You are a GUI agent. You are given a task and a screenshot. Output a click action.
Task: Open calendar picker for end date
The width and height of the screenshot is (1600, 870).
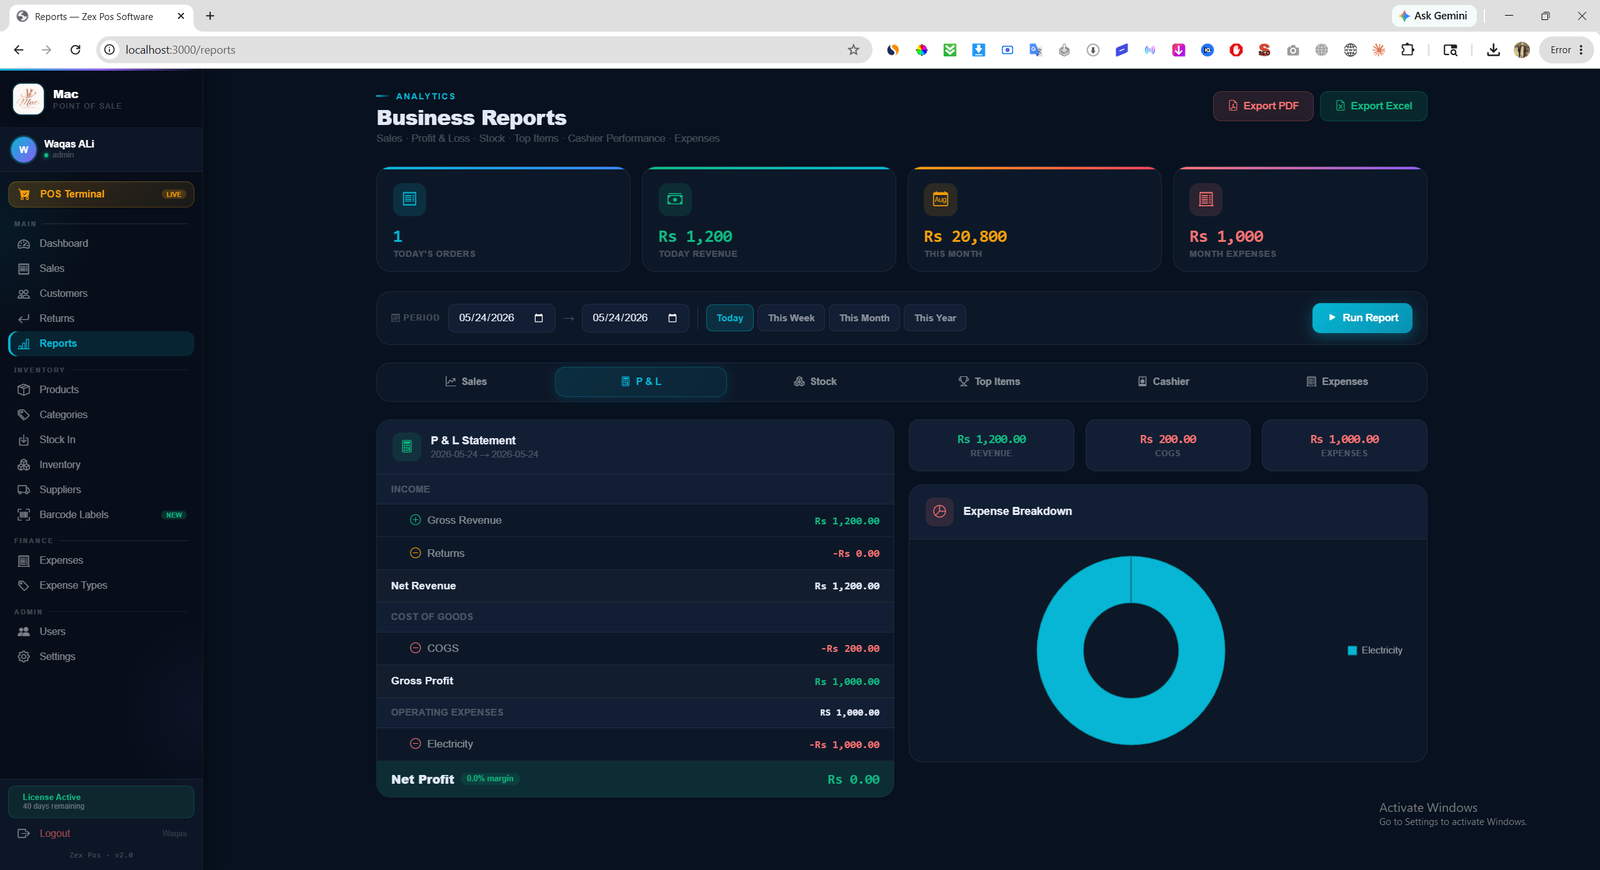point(672,318)
